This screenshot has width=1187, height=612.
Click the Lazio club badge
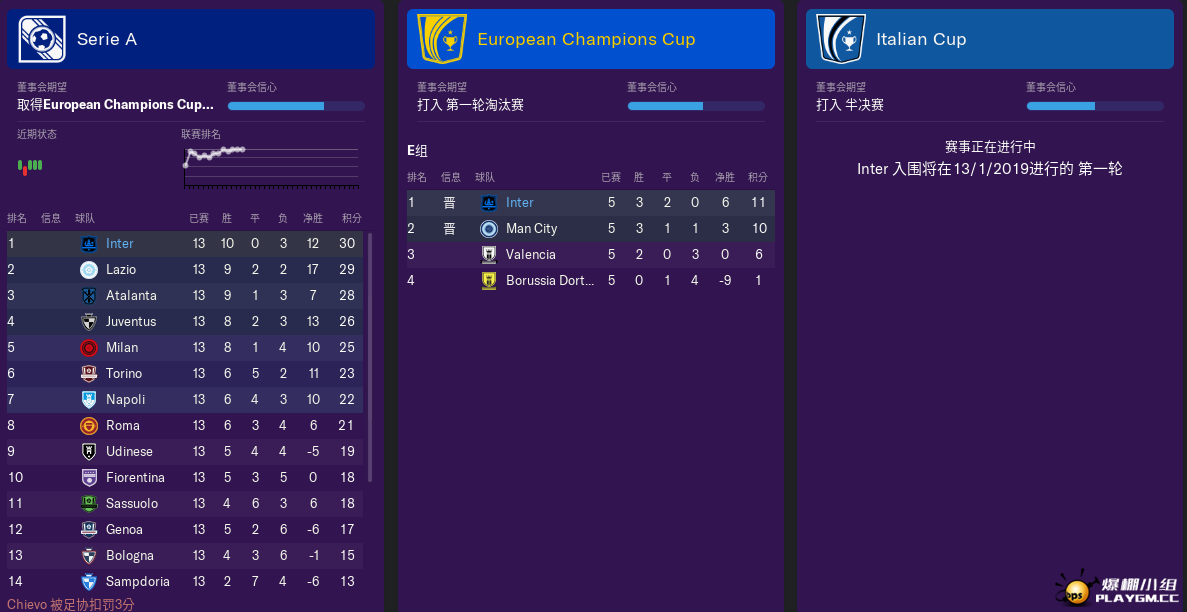[x=89, y=270]
